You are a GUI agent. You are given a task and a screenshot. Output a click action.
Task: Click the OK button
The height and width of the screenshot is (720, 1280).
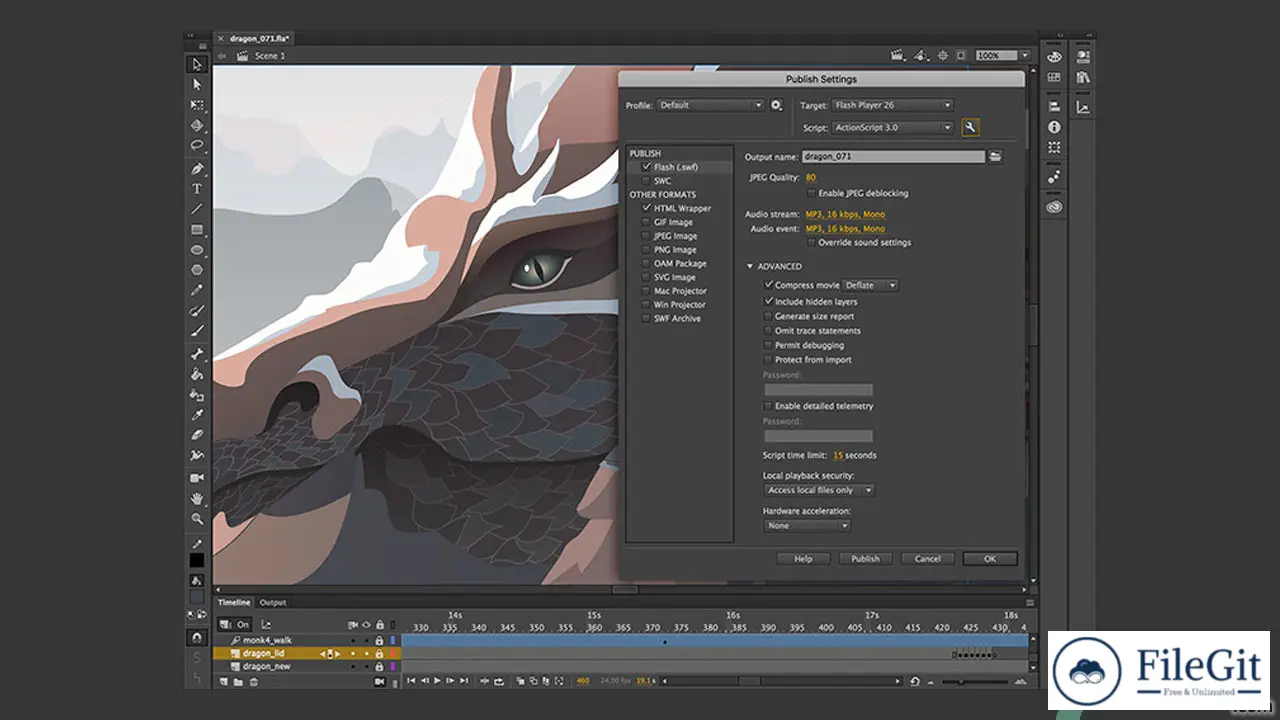point(990,559)
